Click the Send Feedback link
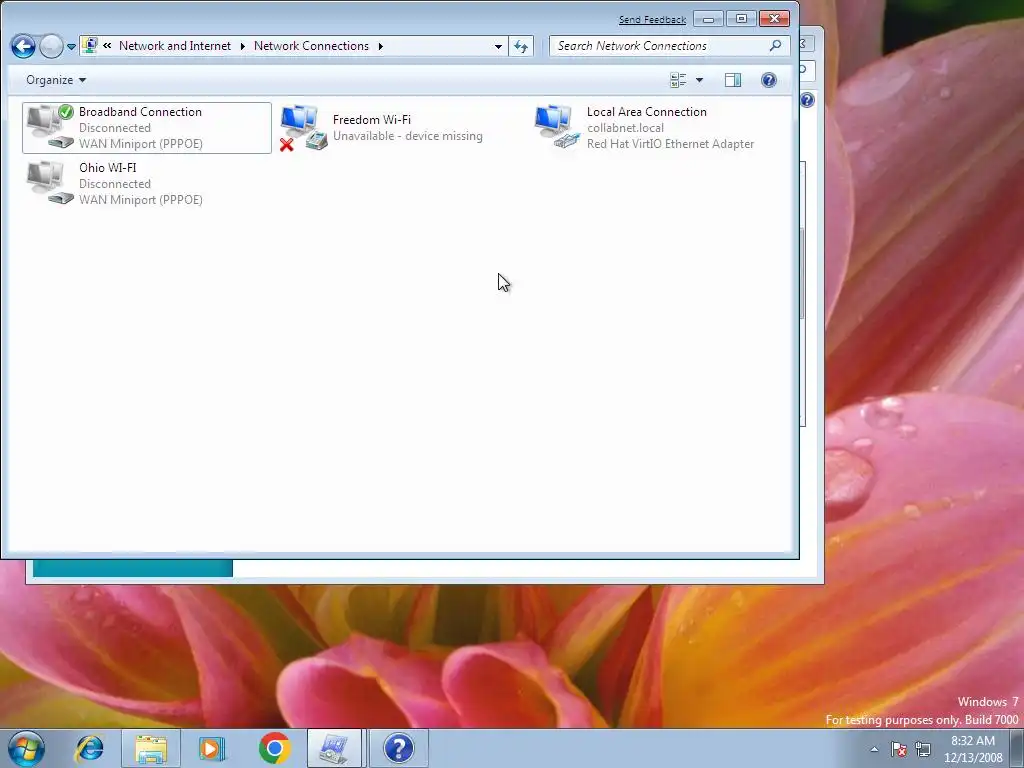 pos(652,20)
